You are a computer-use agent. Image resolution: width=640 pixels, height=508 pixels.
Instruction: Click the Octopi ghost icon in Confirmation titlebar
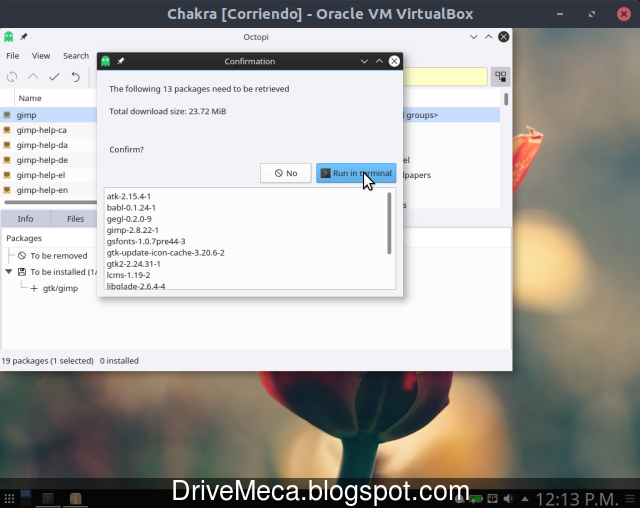click(x=106, y=61)
